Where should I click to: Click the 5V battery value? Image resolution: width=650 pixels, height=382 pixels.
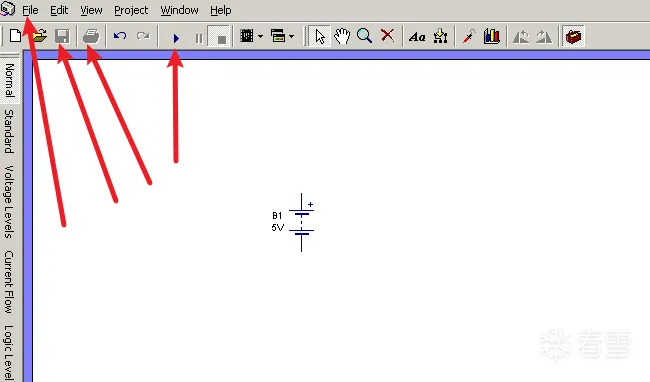tap(277, 227)
